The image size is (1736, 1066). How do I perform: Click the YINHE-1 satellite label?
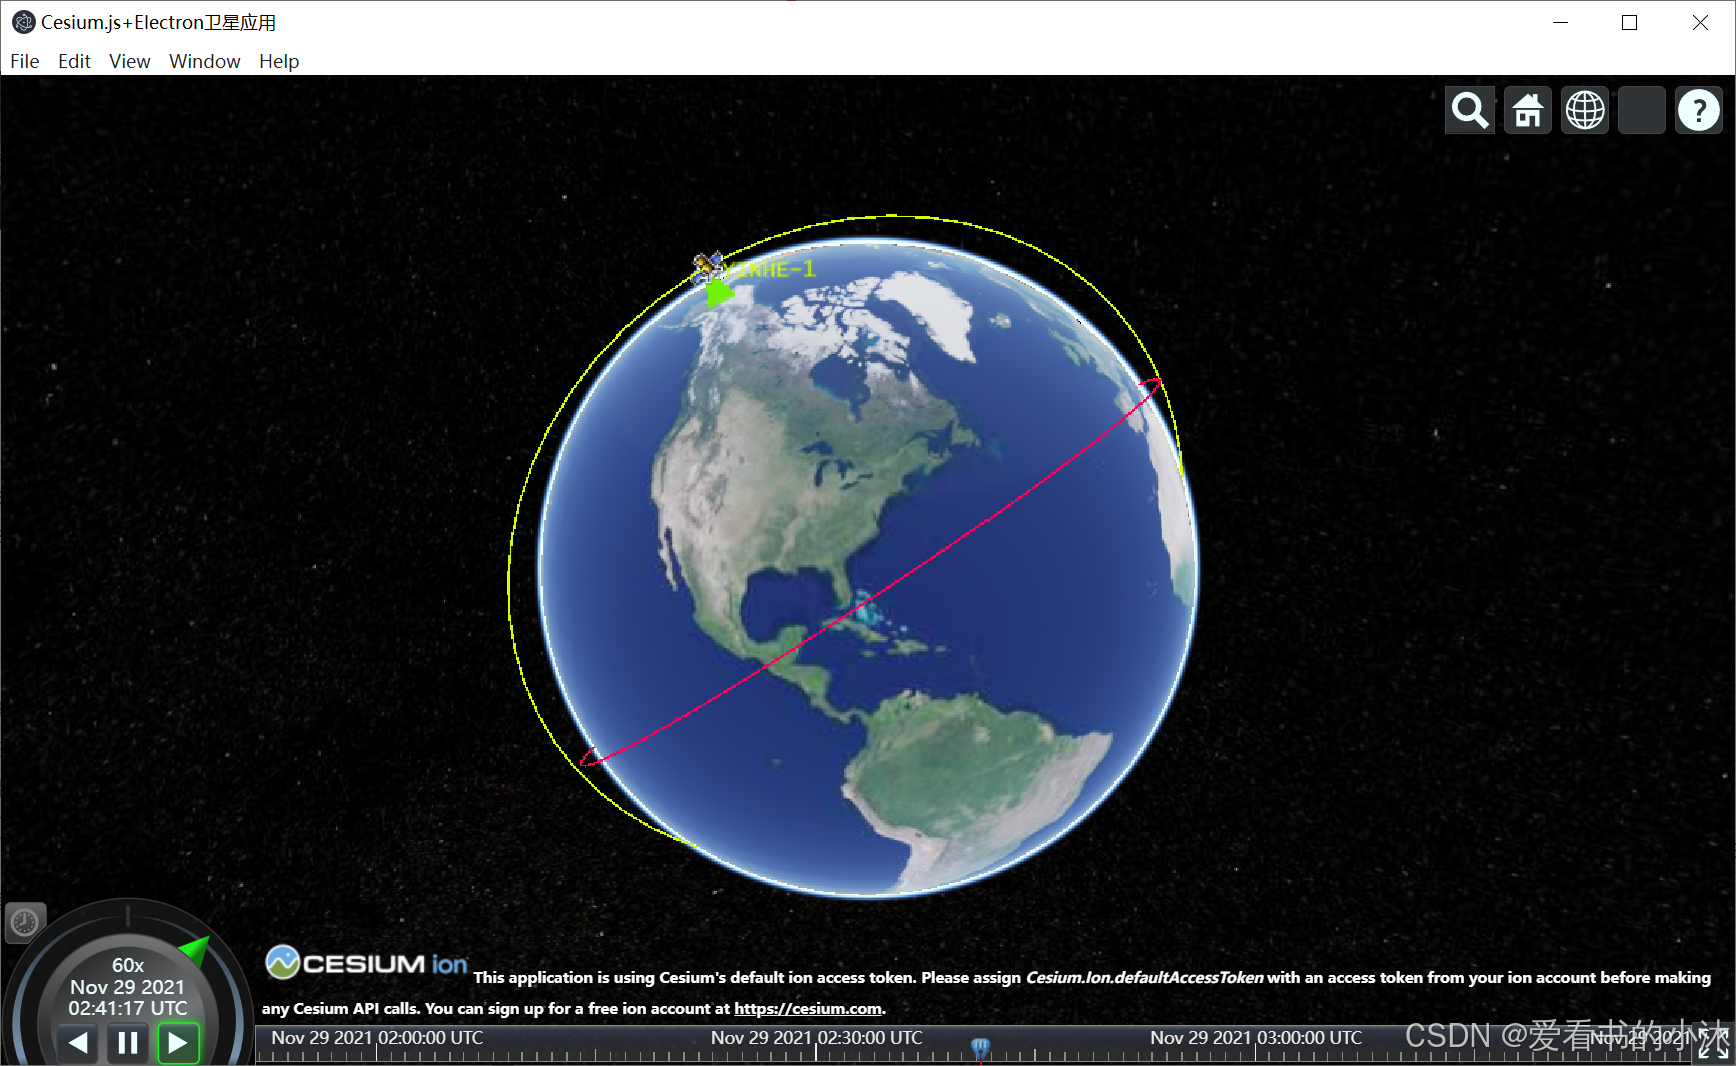point(770,269)
